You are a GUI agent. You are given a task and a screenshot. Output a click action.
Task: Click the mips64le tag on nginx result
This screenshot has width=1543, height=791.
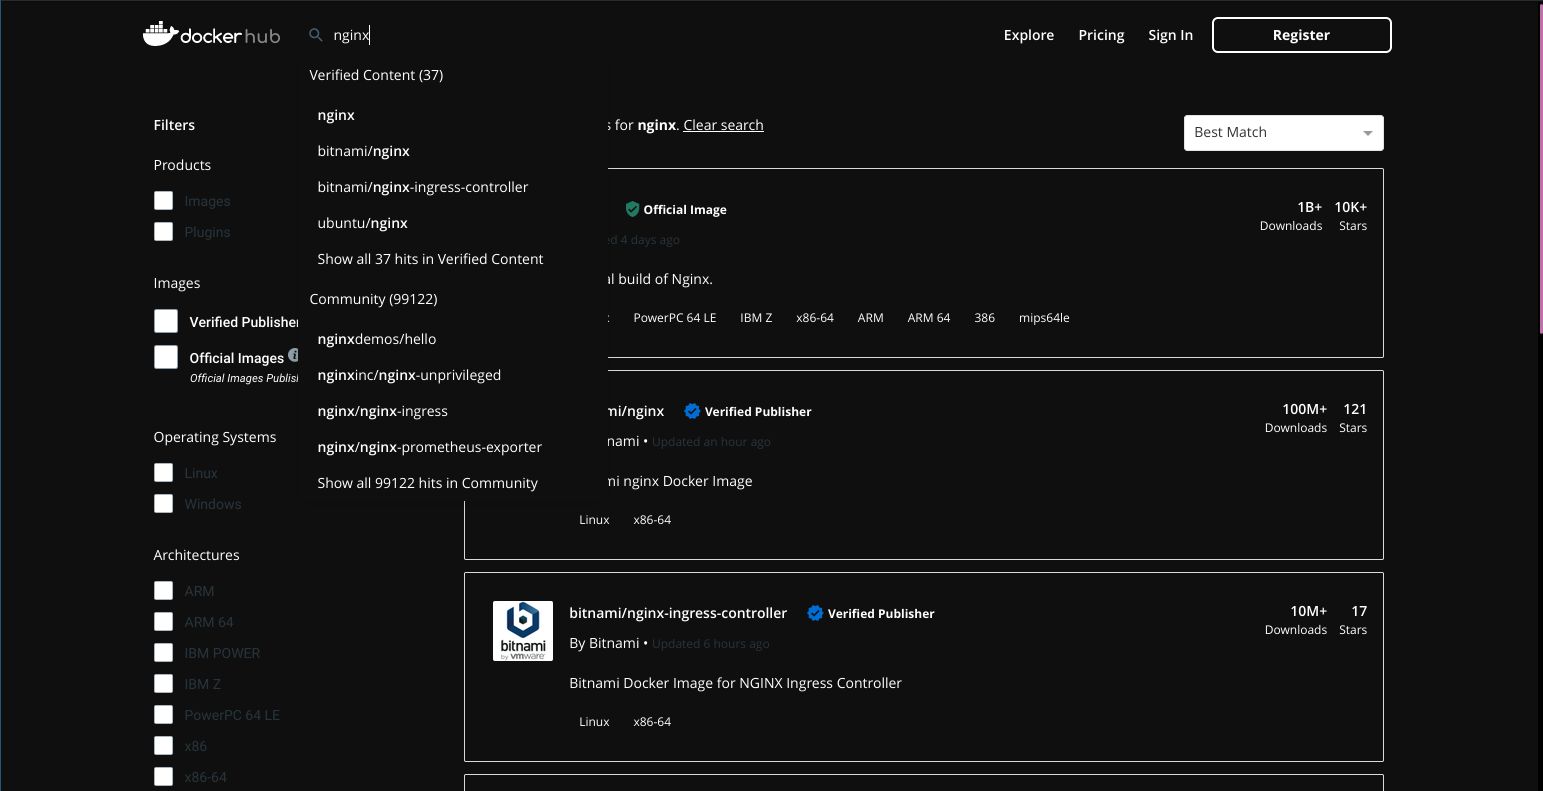(x=1044, y=318)
